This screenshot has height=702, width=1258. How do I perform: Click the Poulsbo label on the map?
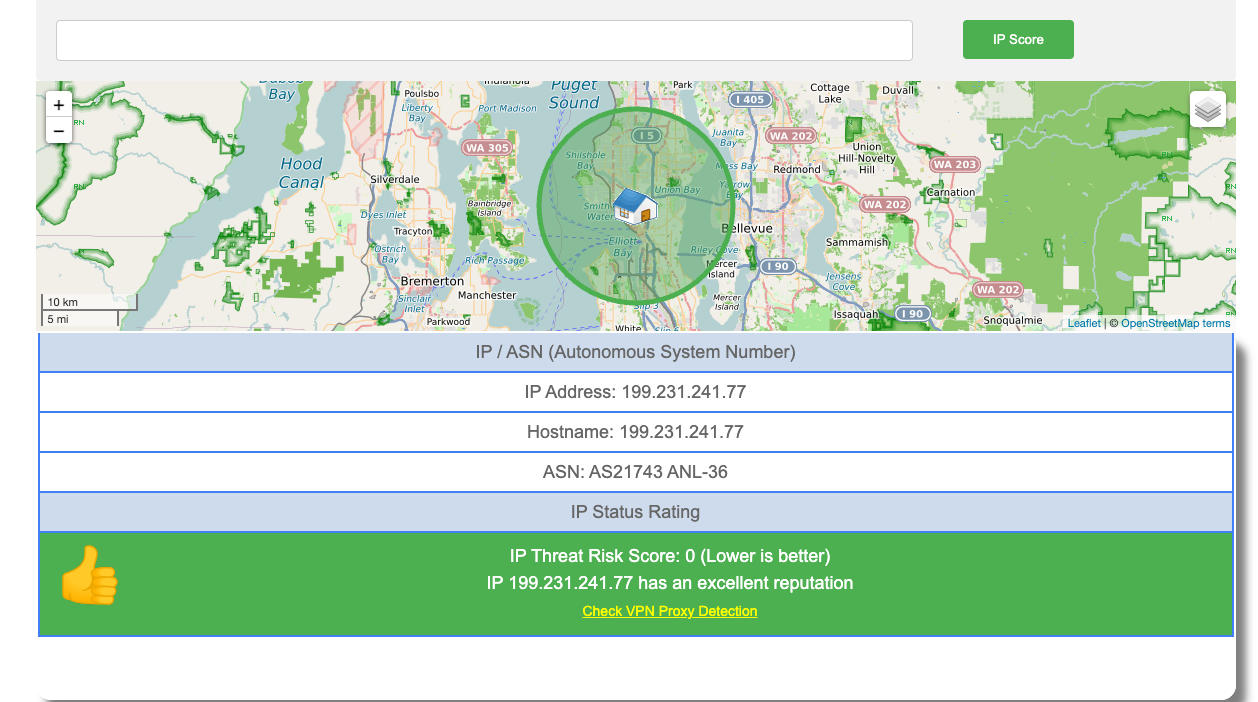point(422,94)
